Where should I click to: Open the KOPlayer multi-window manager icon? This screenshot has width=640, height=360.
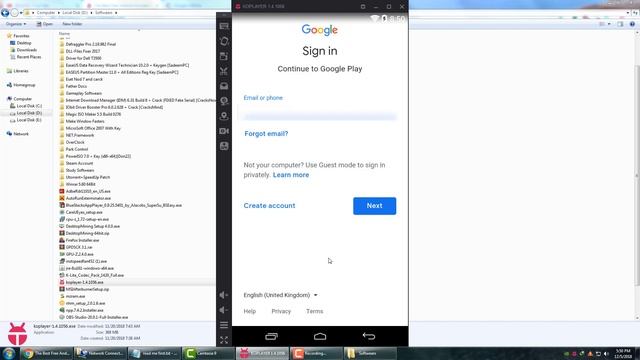point(224,56)
